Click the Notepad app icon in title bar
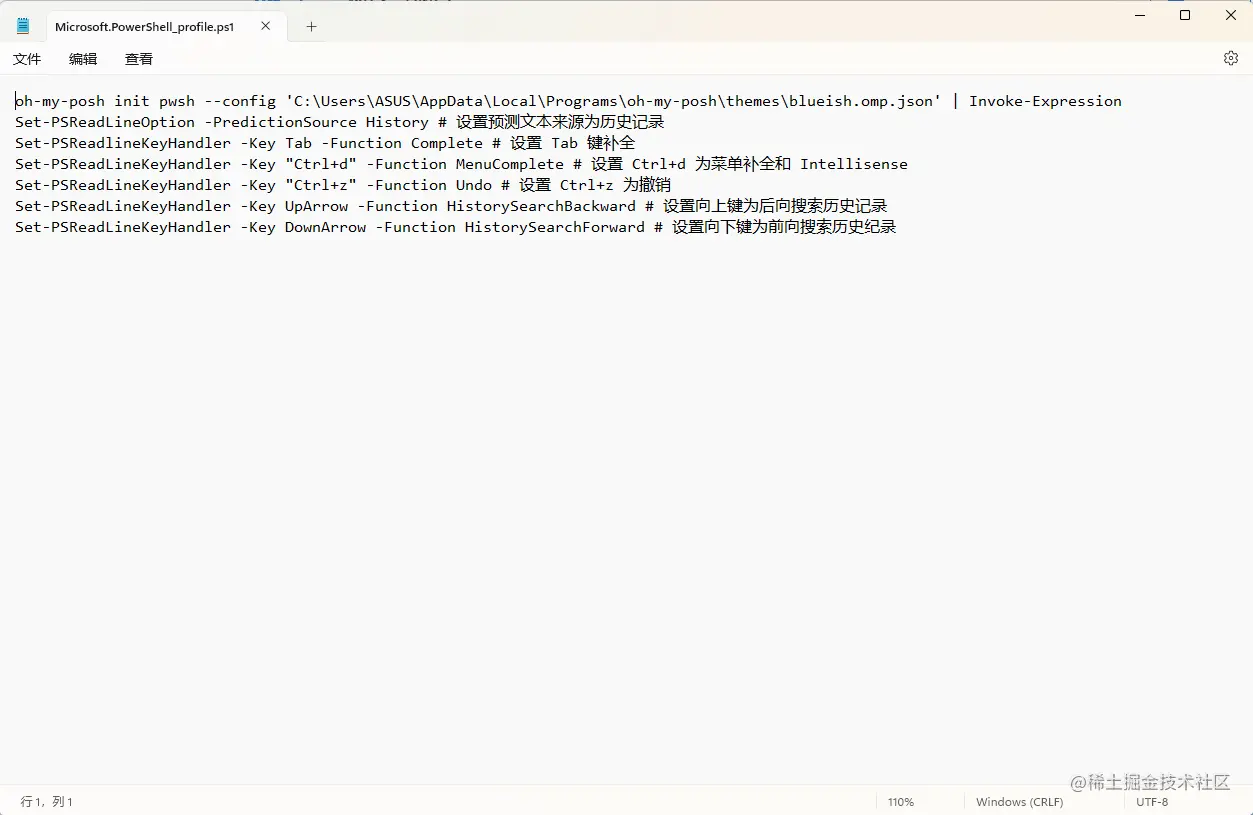Screen dimensions: 1253x815 [23, 26]
